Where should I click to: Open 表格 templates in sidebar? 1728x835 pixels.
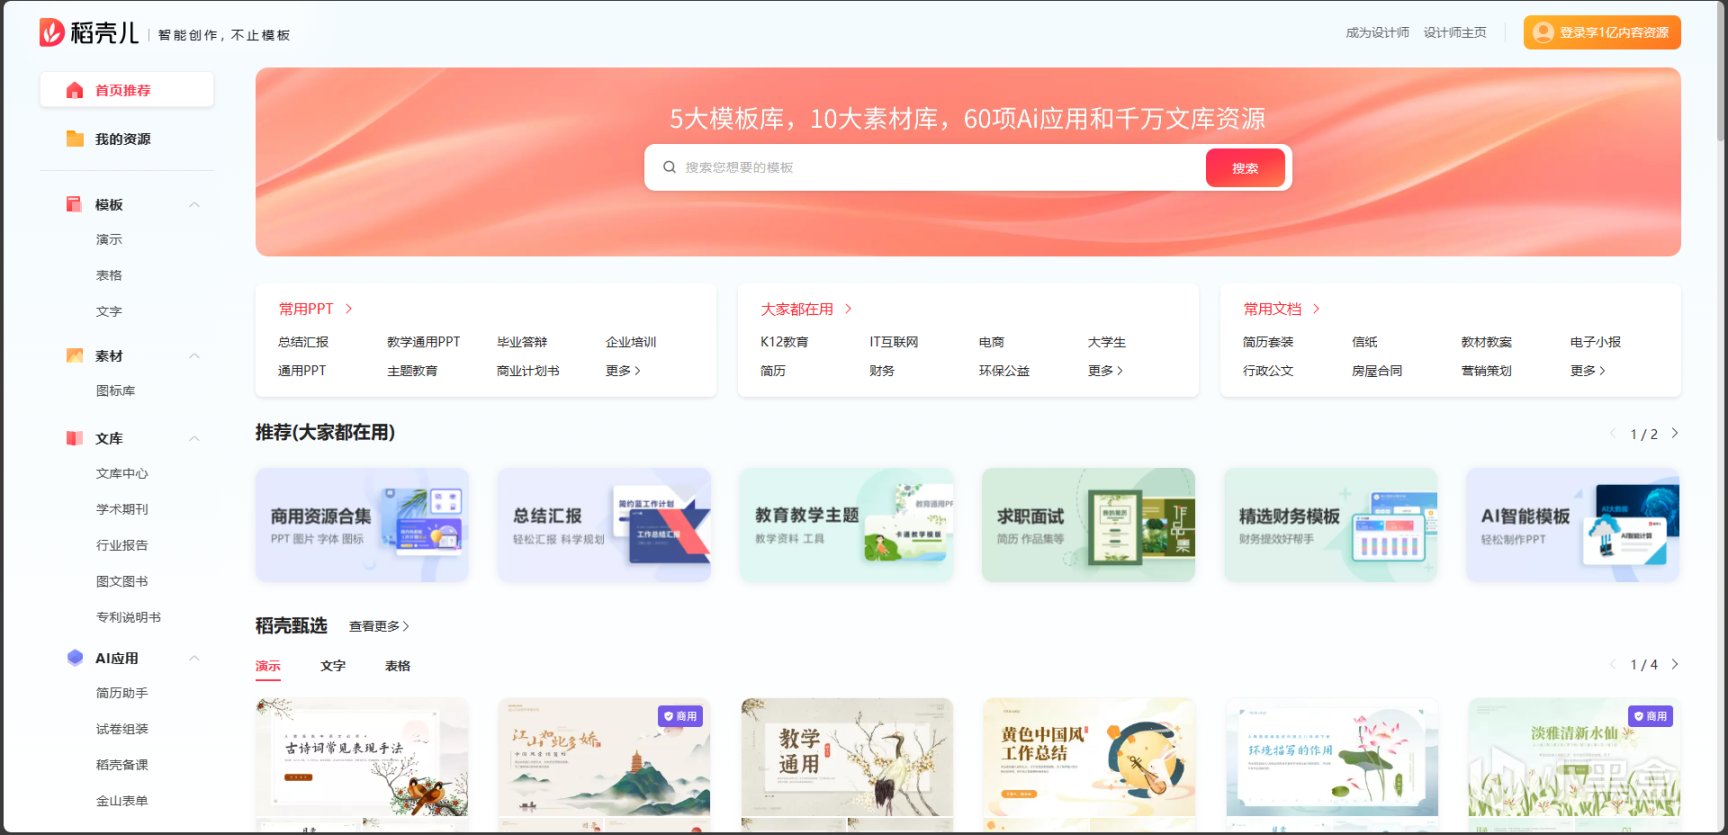[109, 276]
